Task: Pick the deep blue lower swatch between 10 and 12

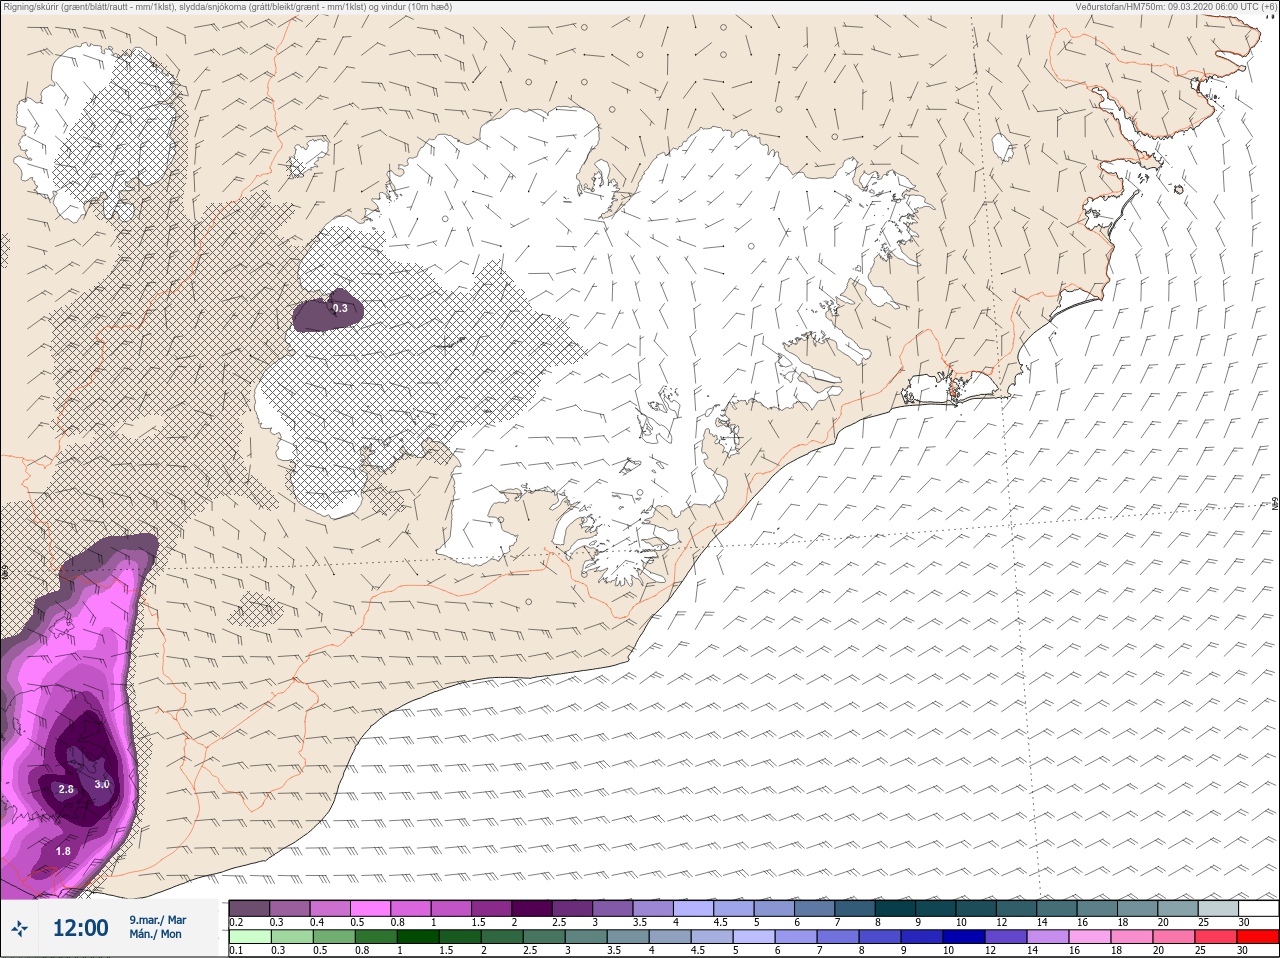Action: coord(964,937)
